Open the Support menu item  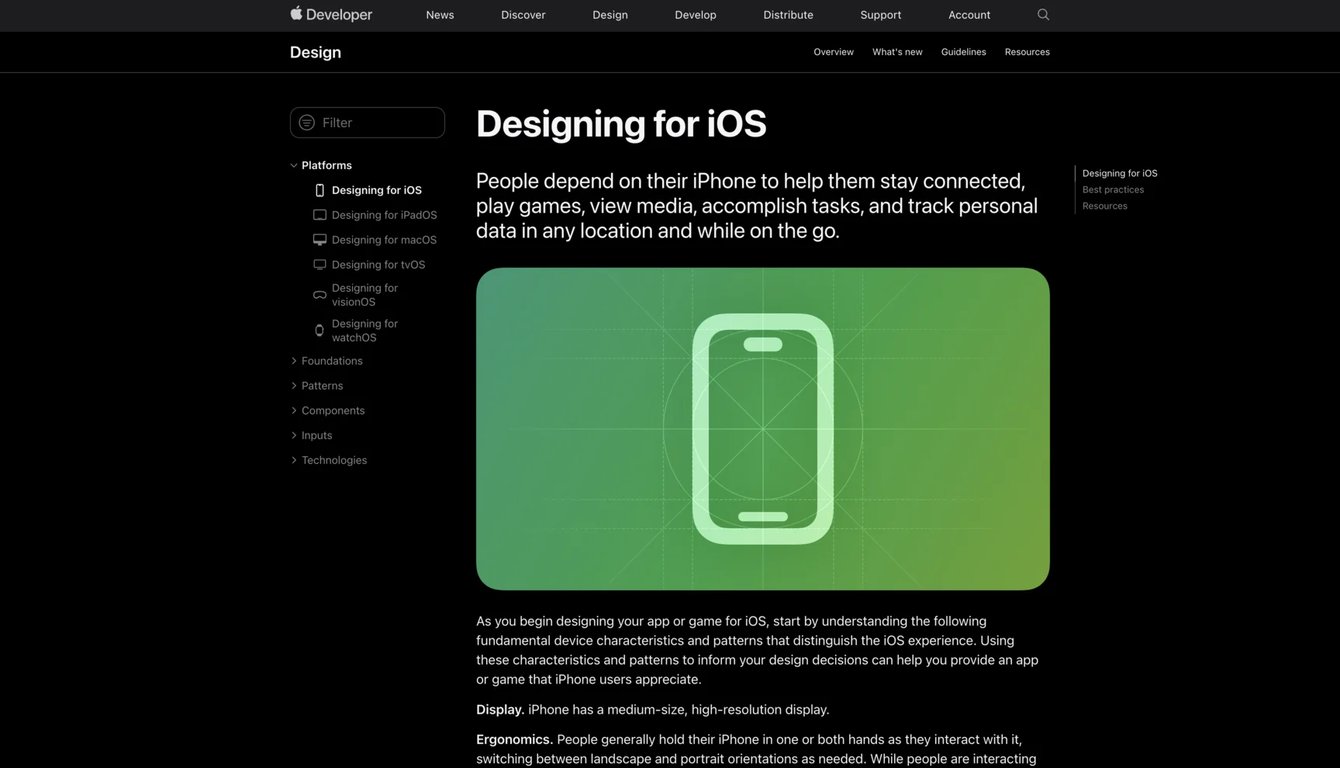(881, 15)
